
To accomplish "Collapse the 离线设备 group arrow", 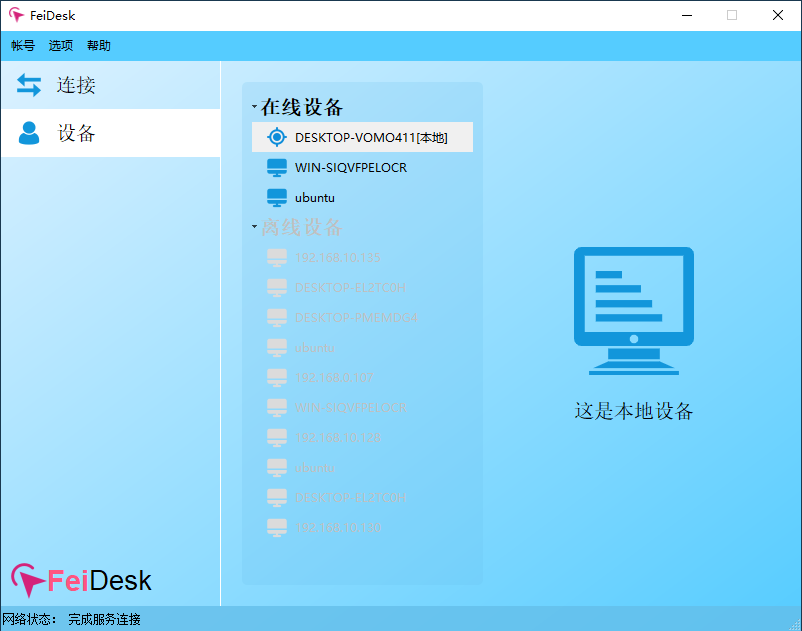I will [x=254, y=226].
